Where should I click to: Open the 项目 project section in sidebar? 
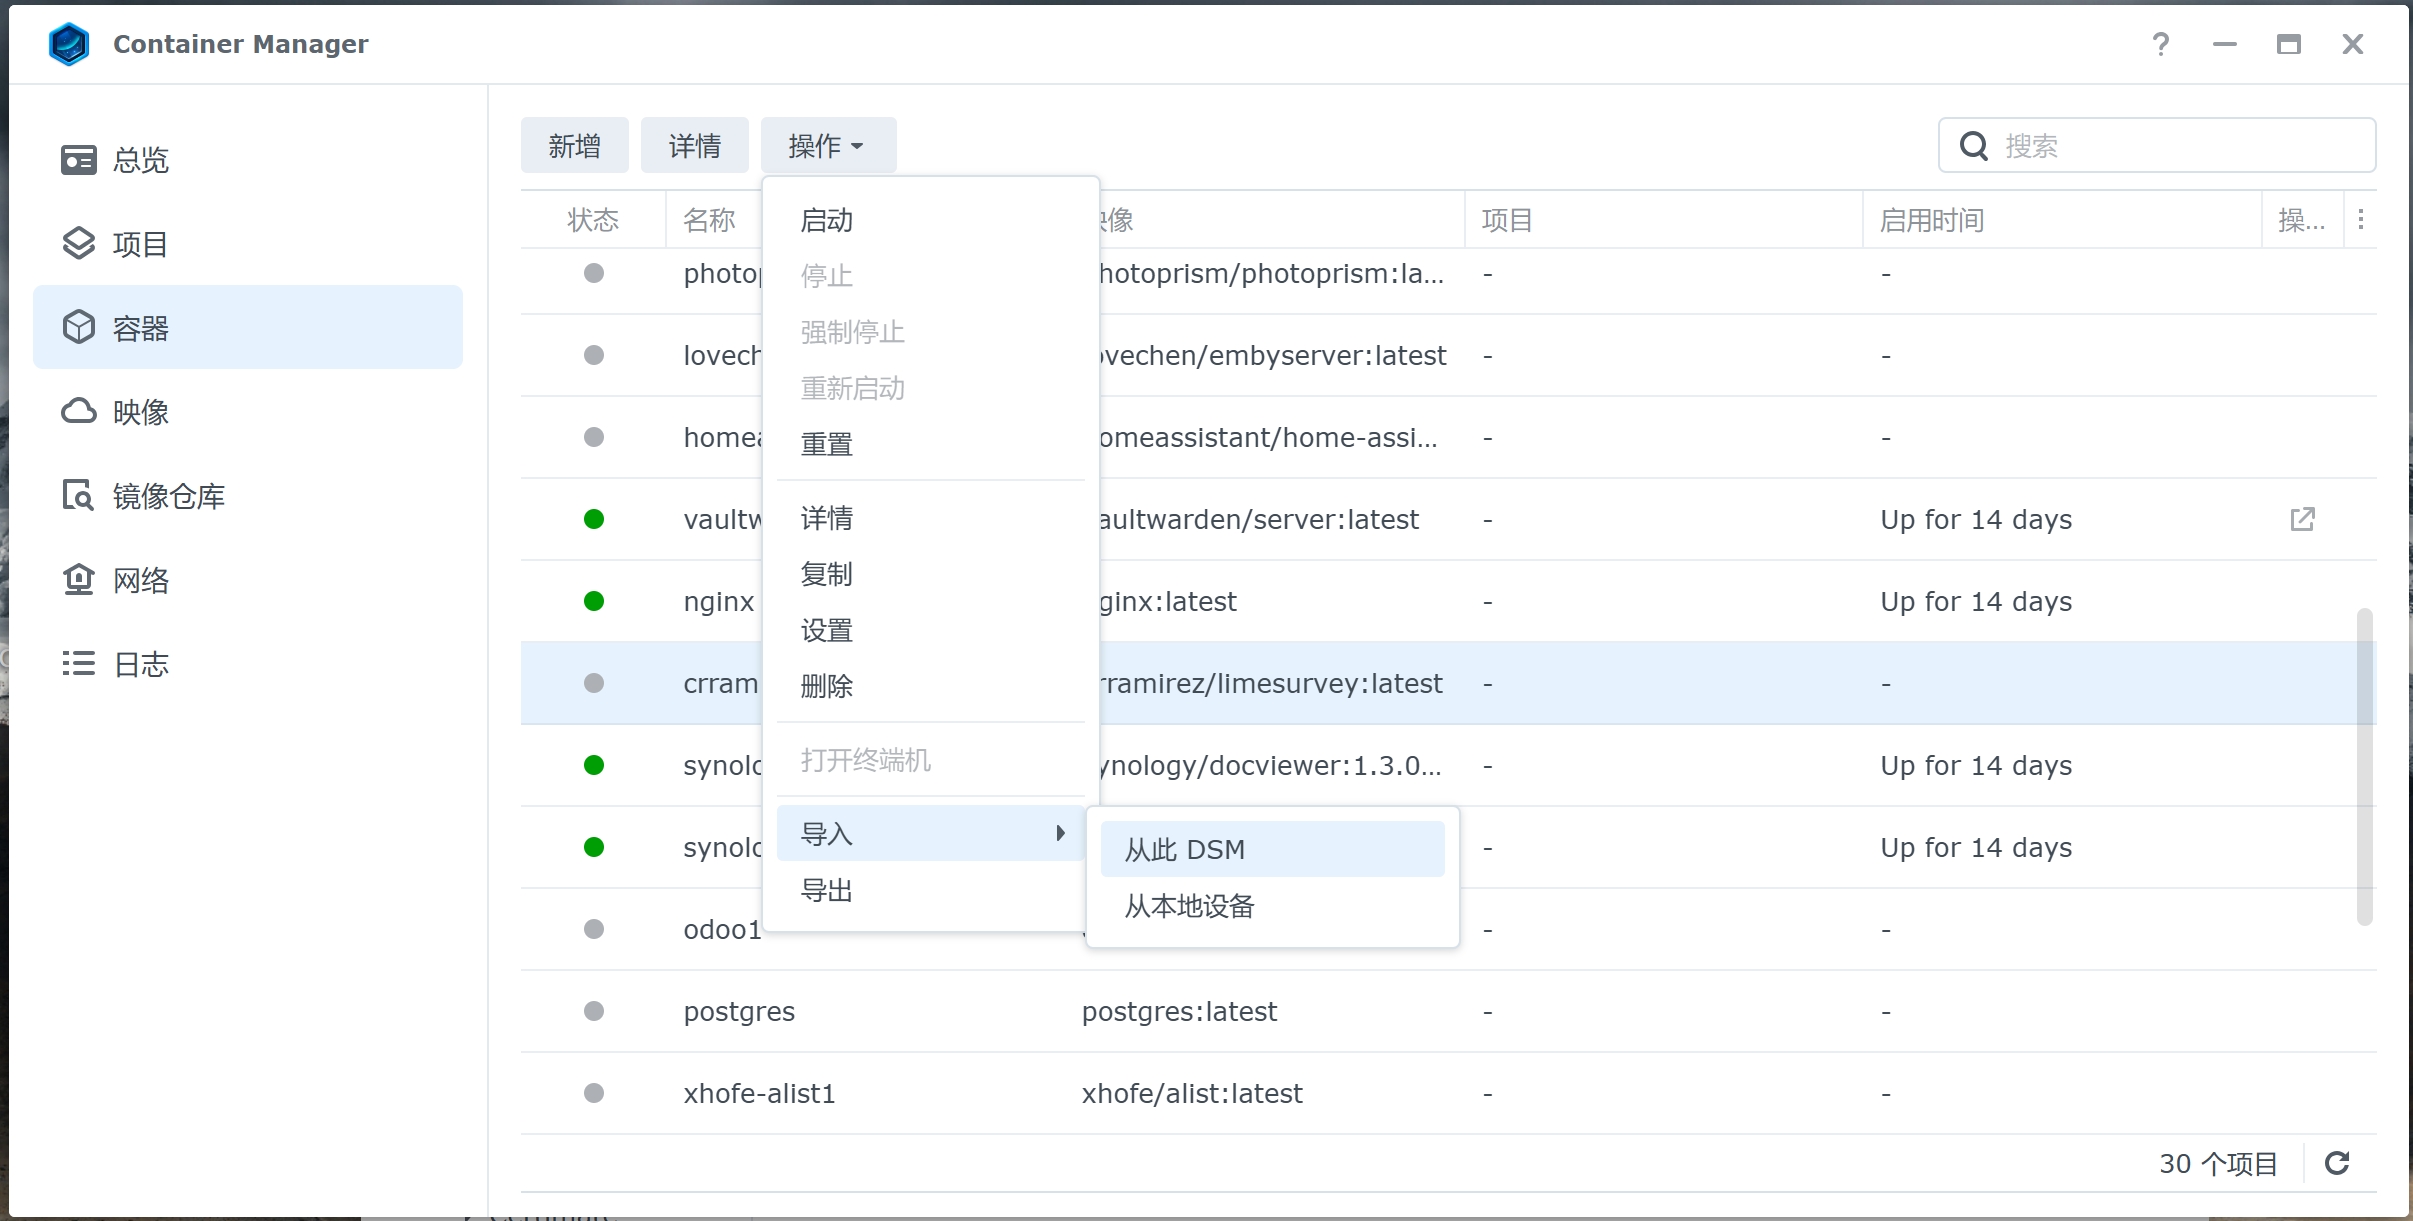coord(140,244)
